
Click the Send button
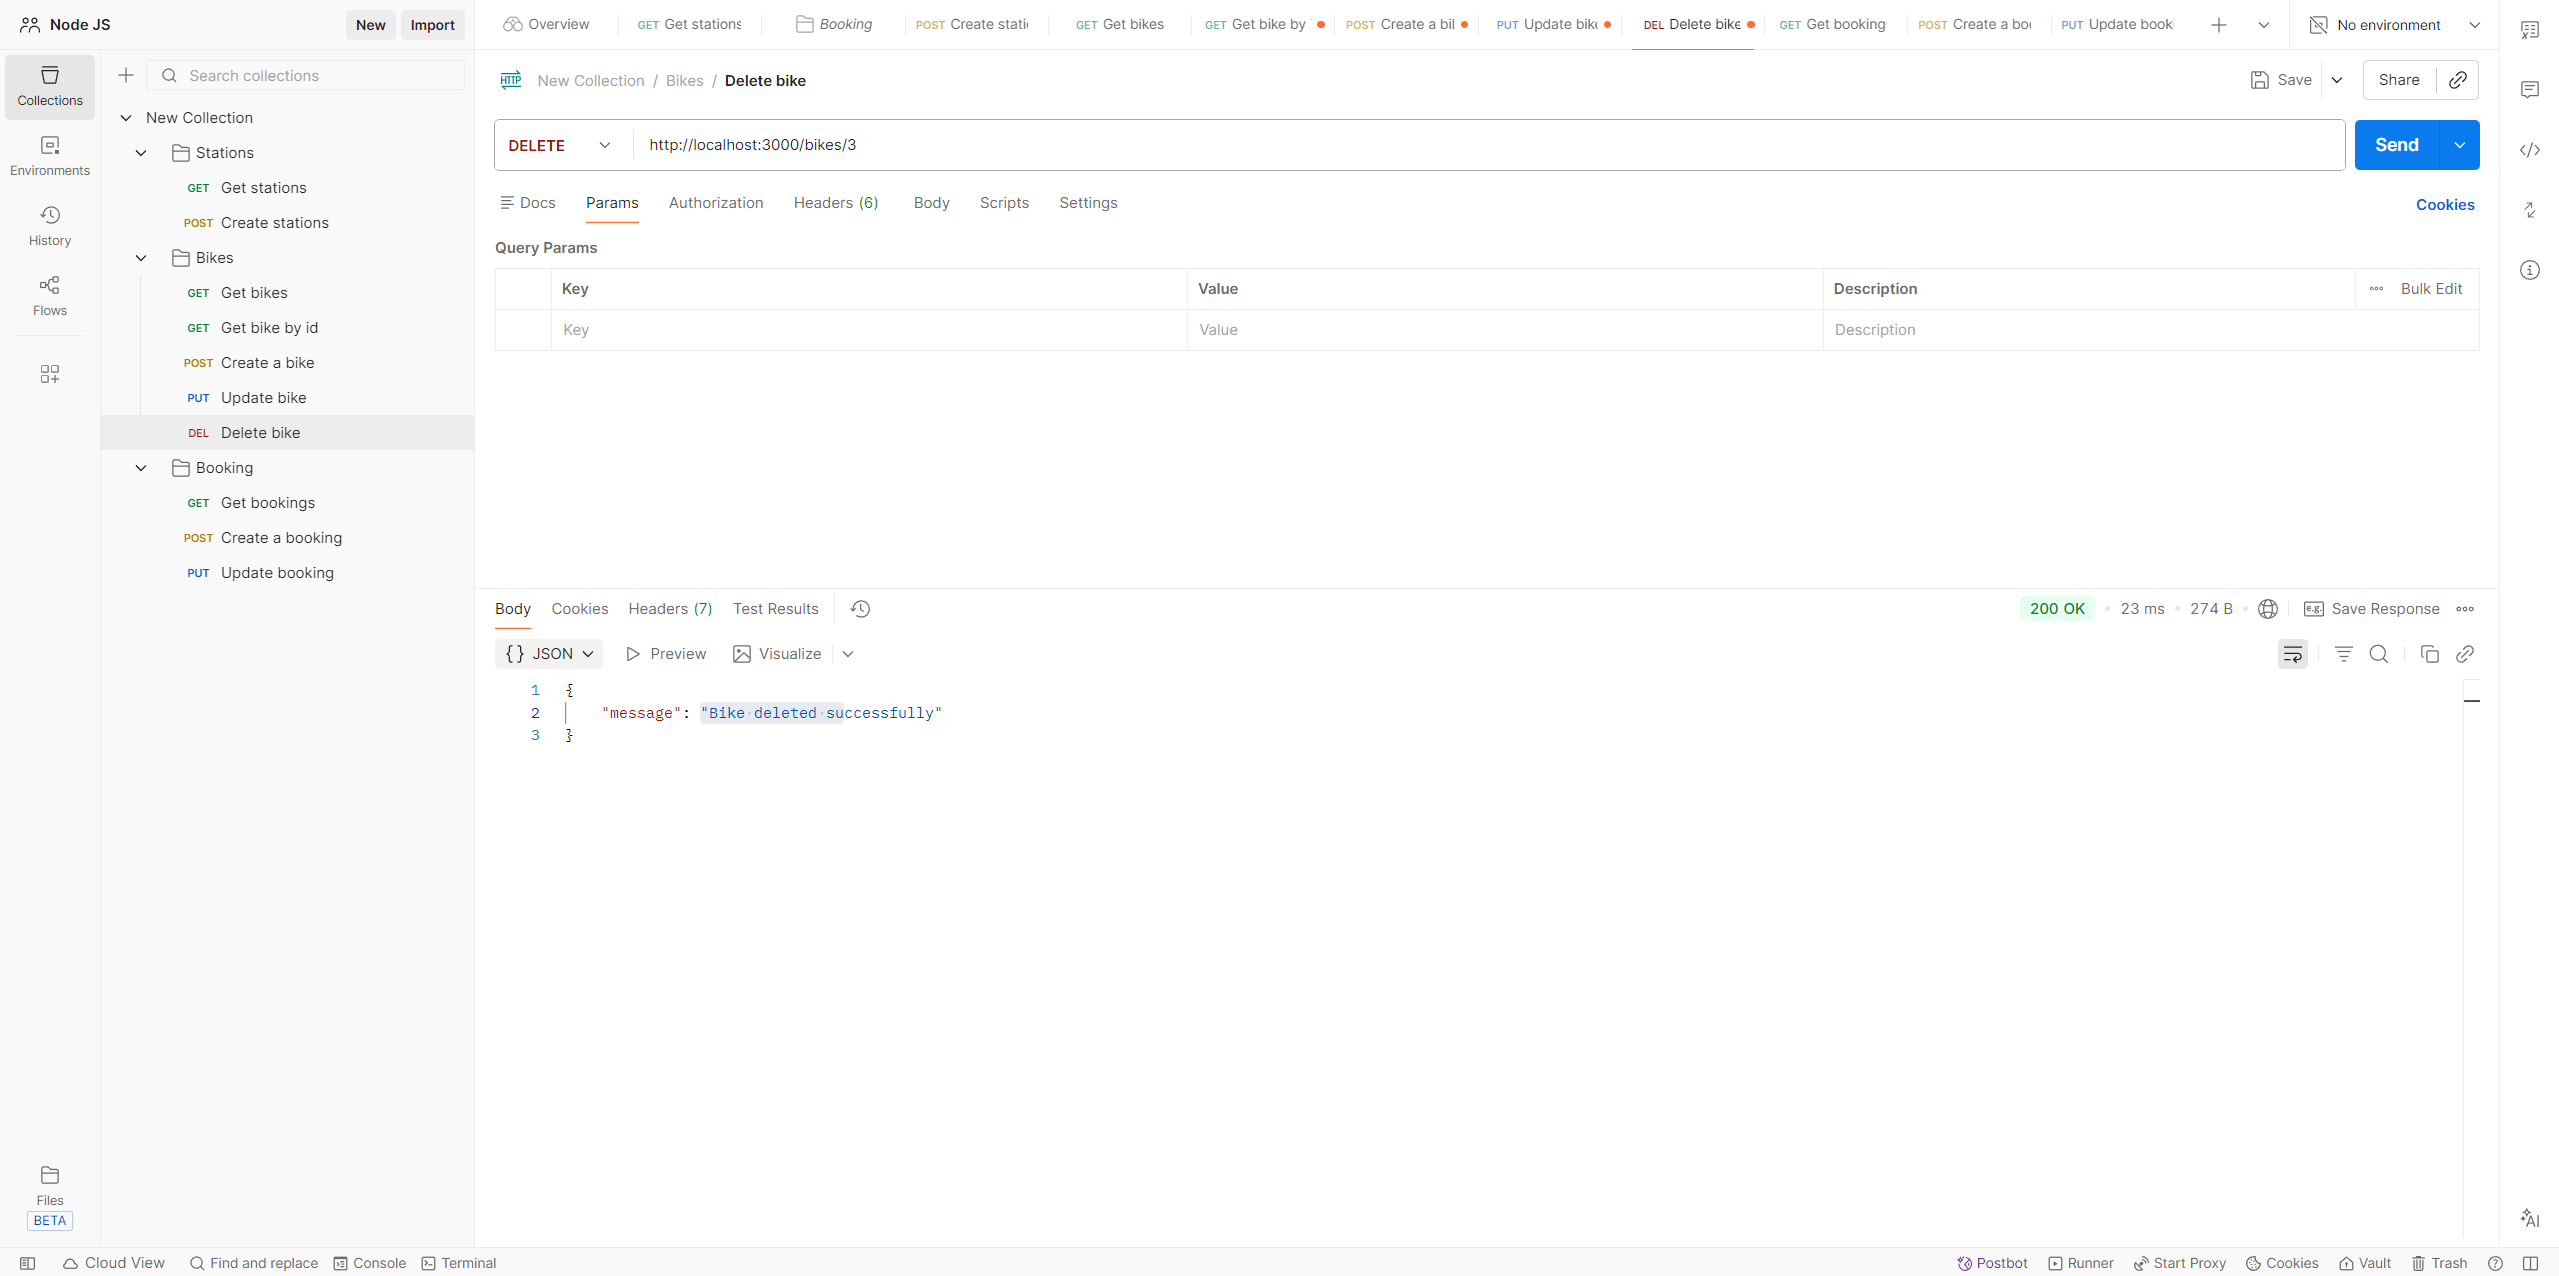coord(2397,145)
